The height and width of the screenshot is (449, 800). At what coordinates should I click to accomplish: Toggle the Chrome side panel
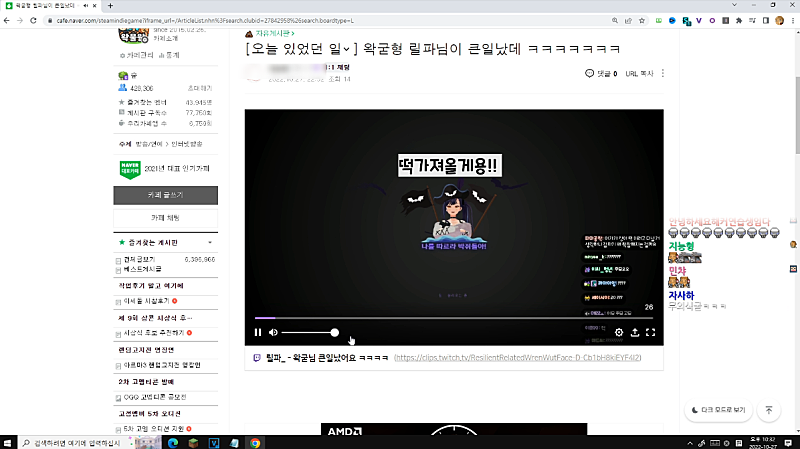(x=766, y=20)
